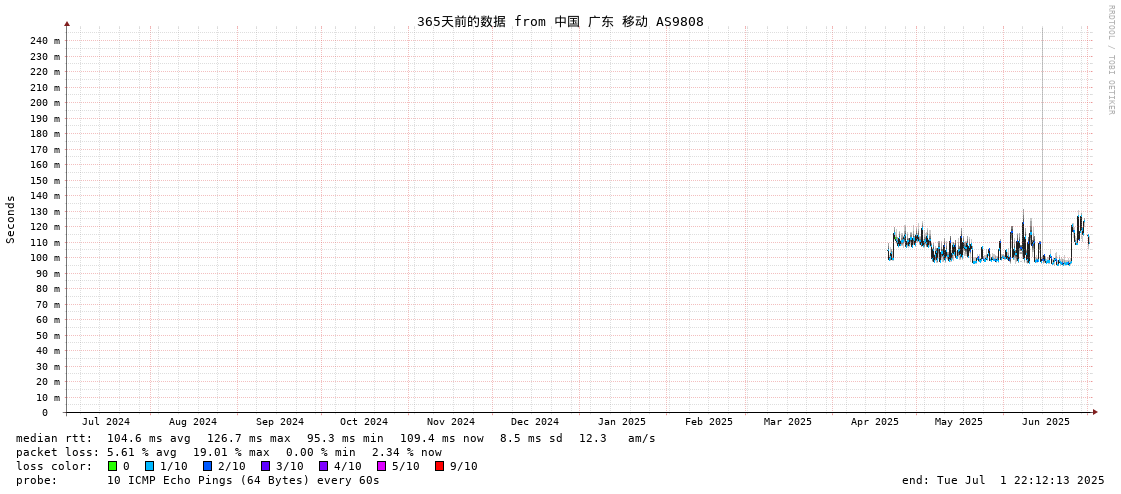
Task: Click the blue 2/10 loss swatch
Action: tap(207, 466)
